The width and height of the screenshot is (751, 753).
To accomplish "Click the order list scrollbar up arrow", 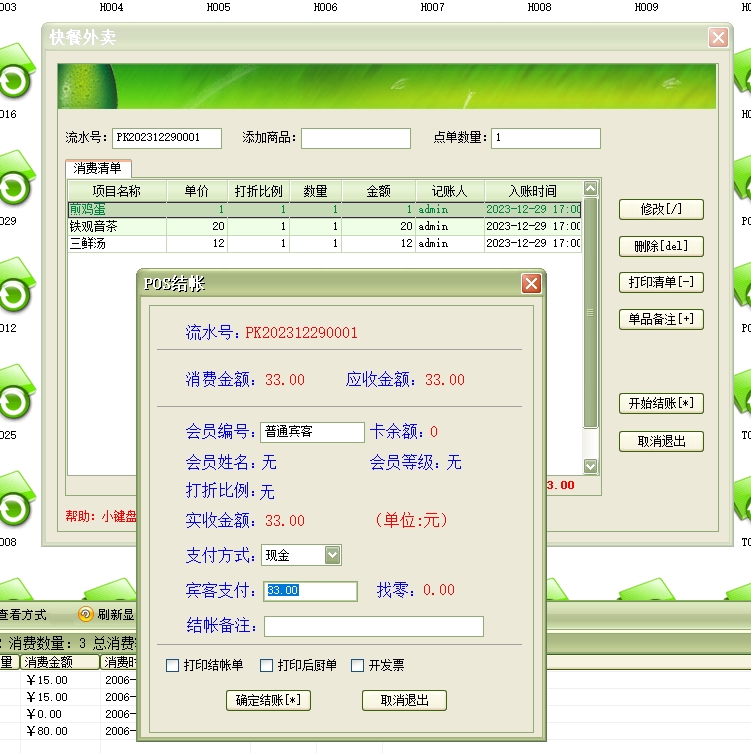I will point(590,188).
